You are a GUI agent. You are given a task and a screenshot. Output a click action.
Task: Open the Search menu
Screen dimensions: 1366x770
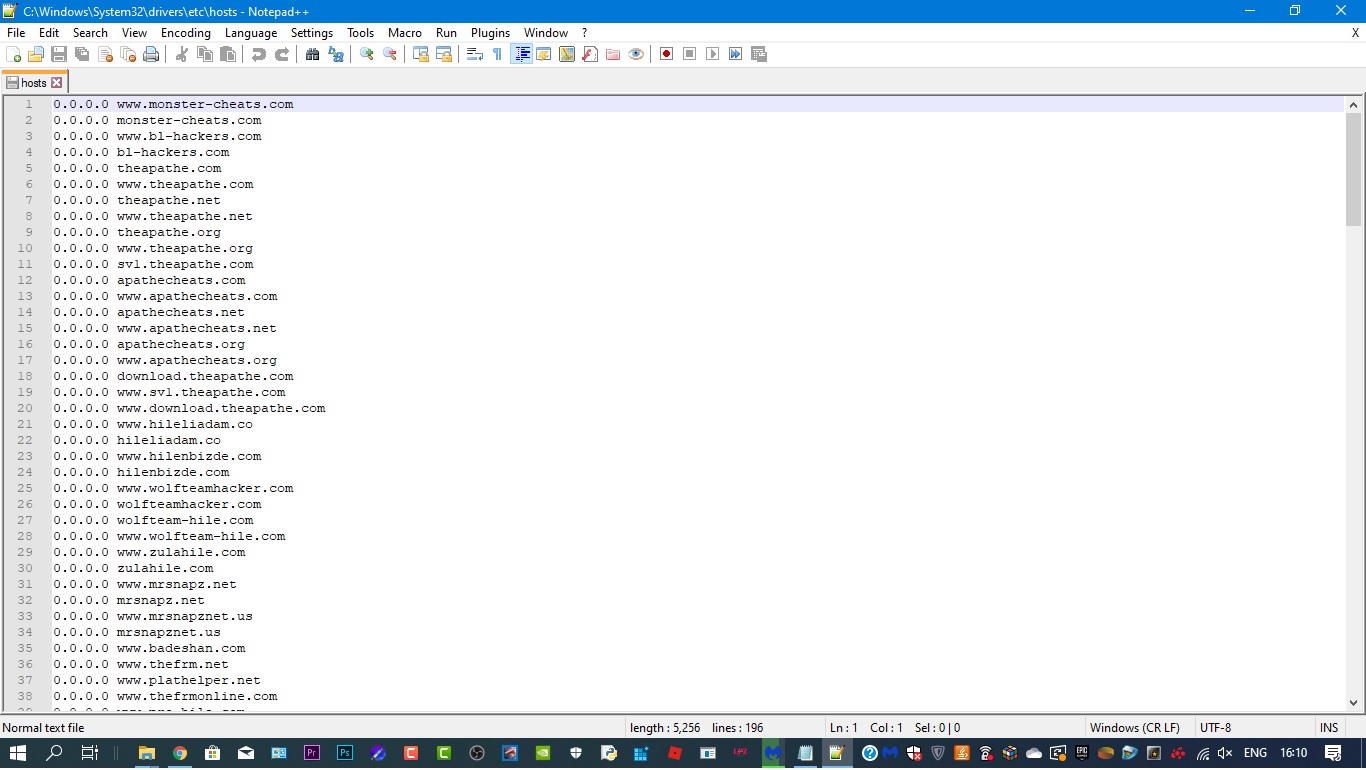(90, 33)
